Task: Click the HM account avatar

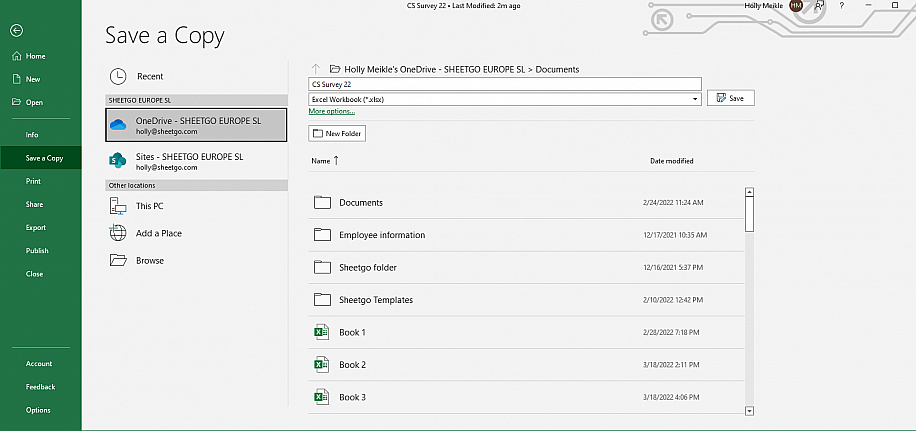Action: coord(796,5)
